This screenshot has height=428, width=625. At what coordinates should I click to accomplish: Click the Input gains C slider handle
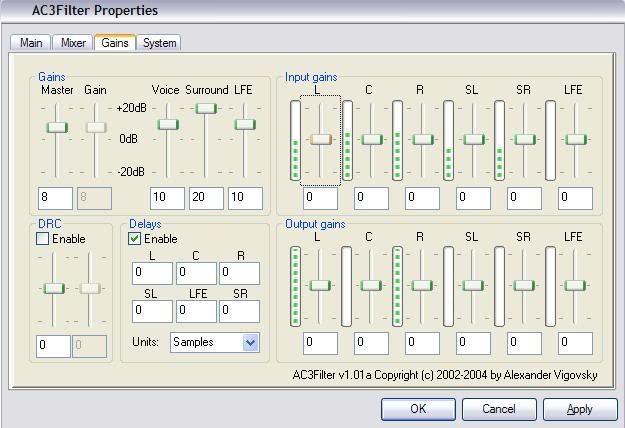coord(372,139)
